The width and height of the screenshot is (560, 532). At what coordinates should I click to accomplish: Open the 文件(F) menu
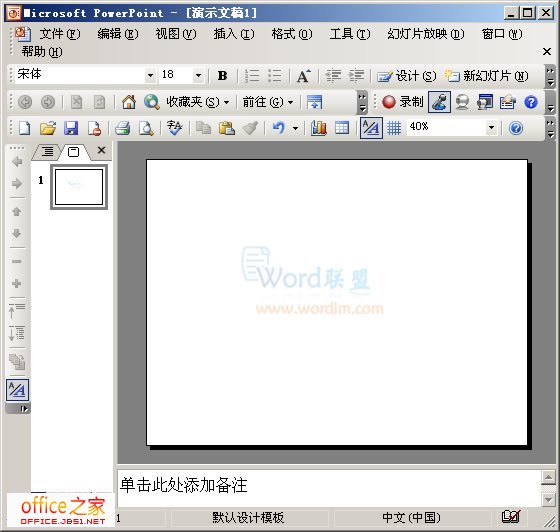tap(60, 34)
